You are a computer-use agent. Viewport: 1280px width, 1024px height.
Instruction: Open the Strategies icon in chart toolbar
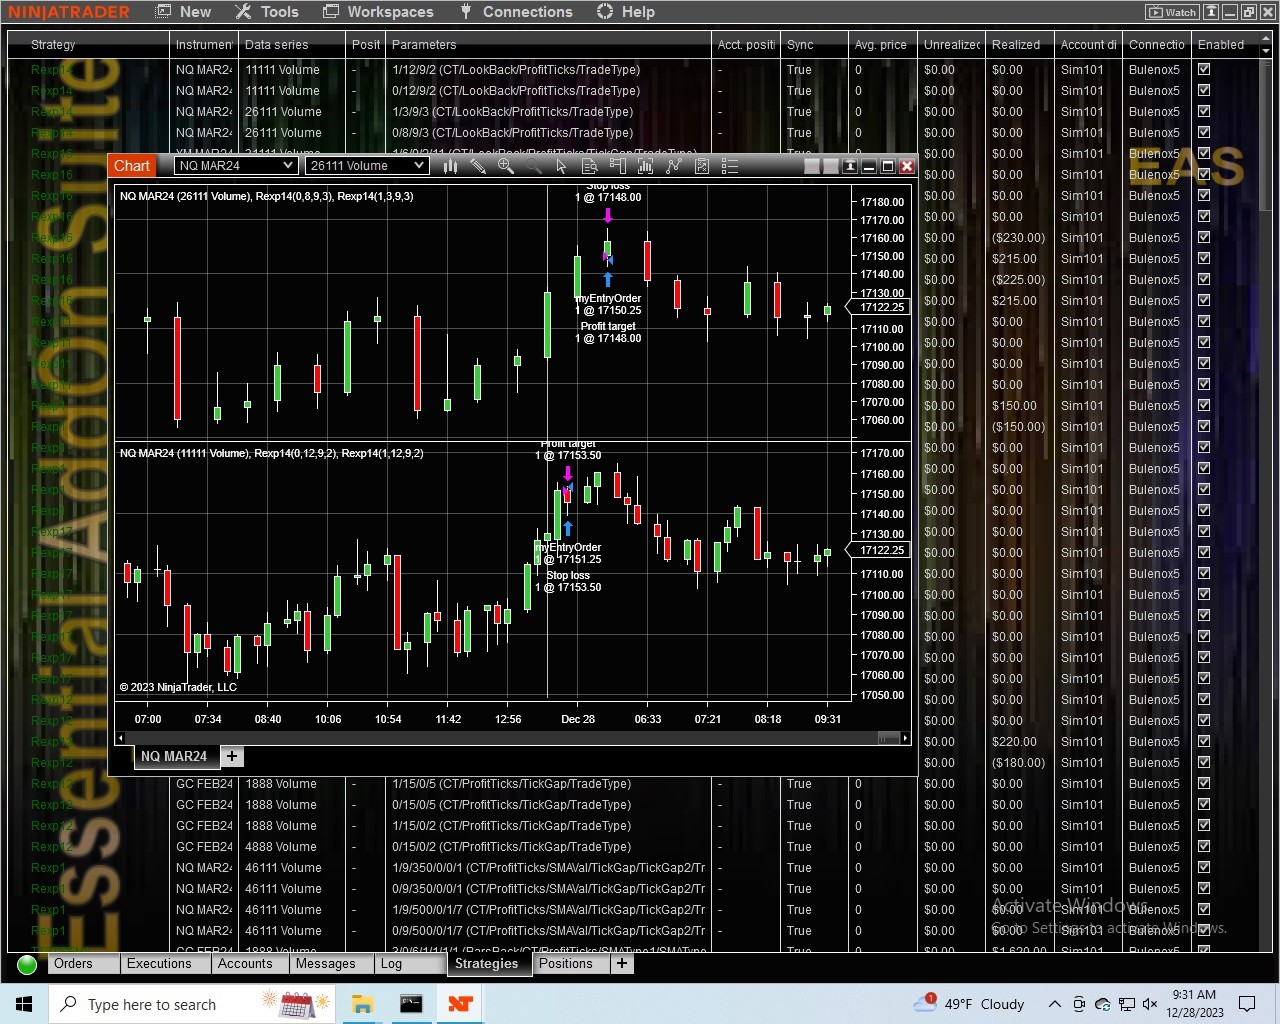673,166
